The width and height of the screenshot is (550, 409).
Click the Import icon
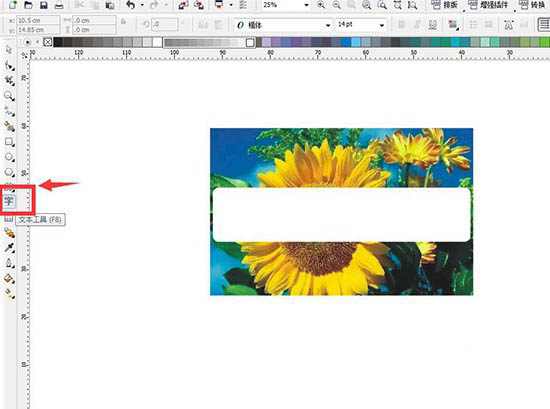[x=183, y=5]
